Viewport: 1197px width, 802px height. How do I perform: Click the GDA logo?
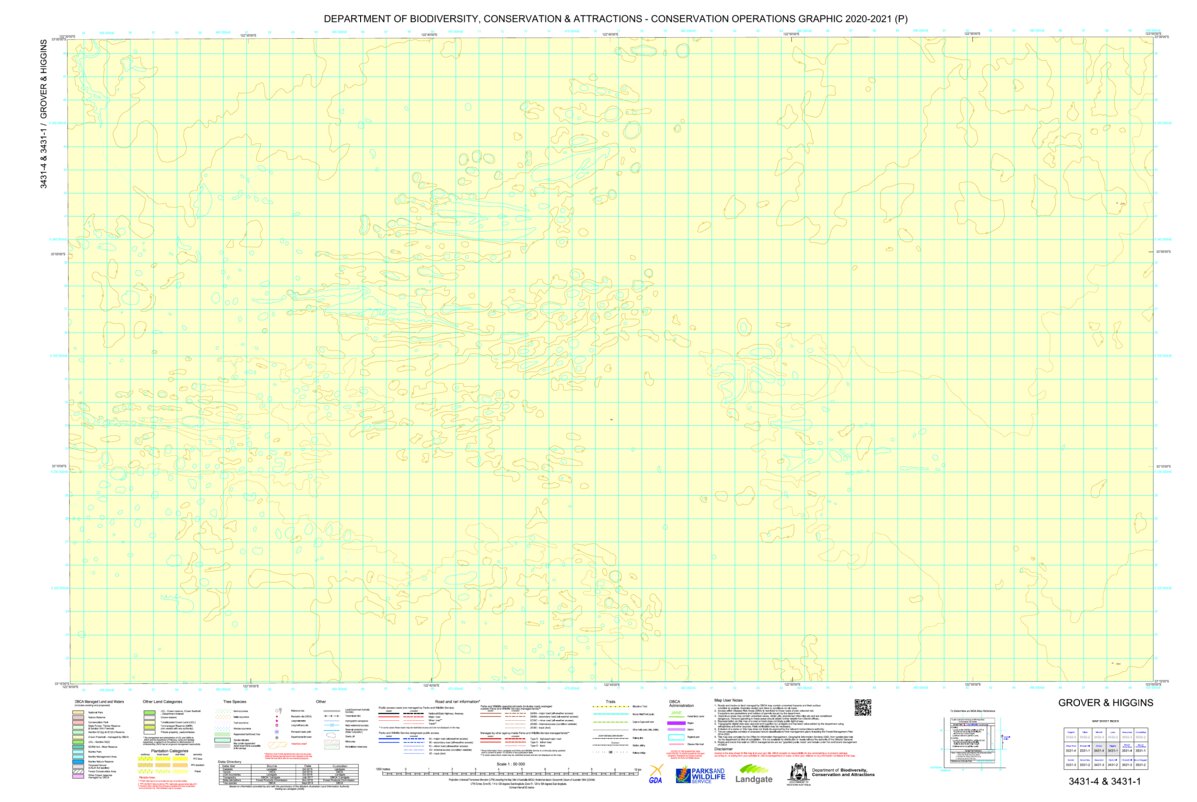pos(657,774)
